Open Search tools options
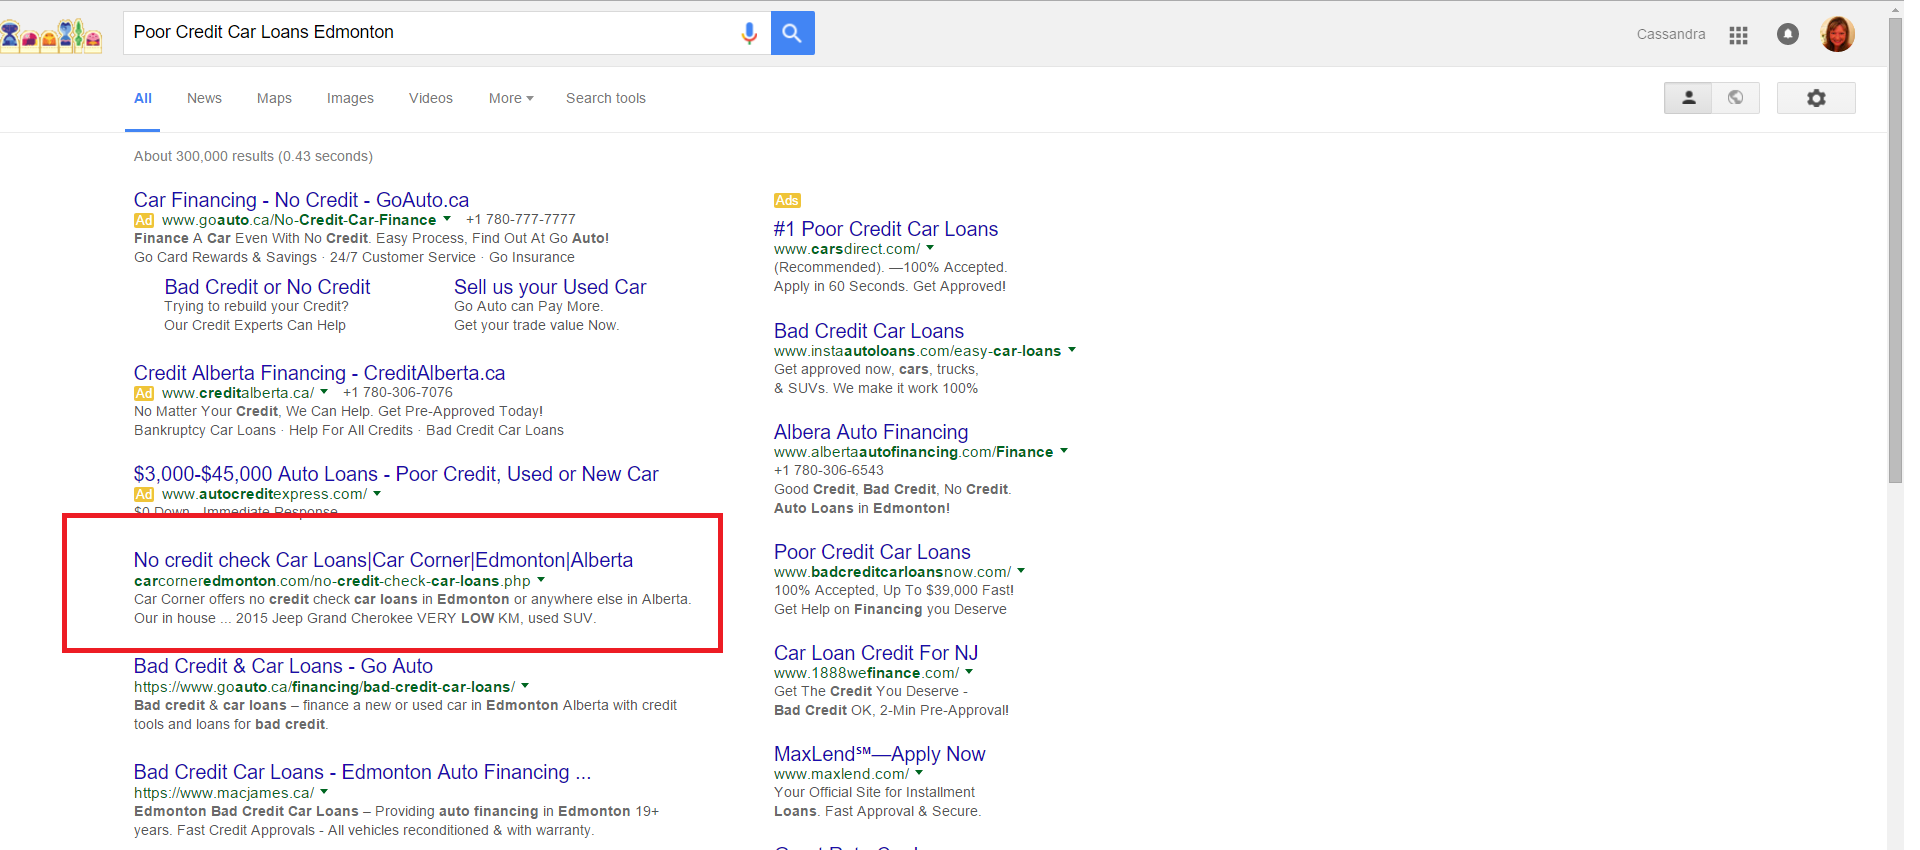Screen dimensions: 1920x850 [x=606, y=98]
